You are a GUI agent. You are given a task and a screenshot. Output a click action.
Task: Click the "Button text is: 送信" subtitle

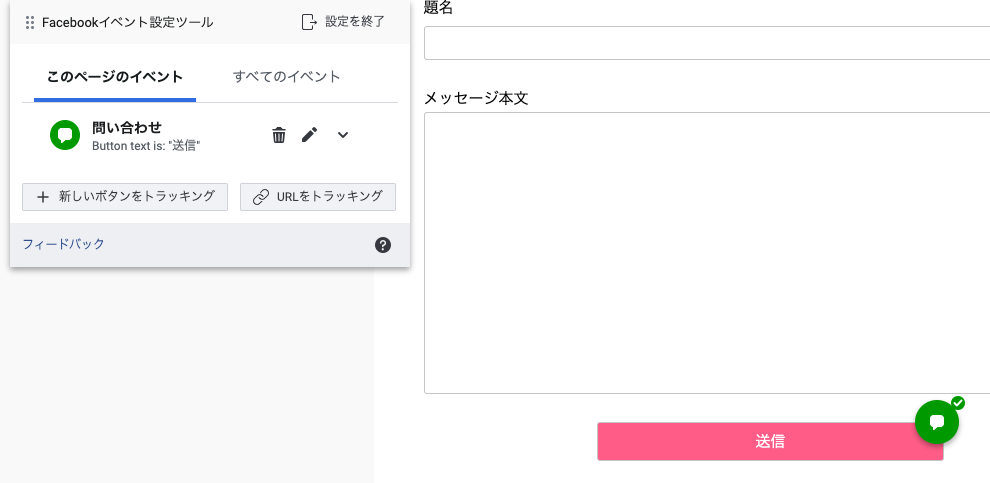pos(146,146)
